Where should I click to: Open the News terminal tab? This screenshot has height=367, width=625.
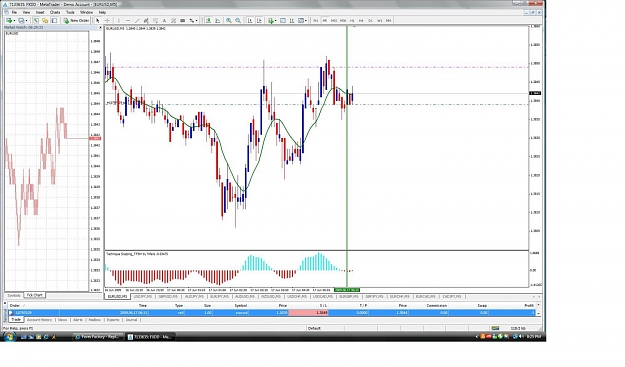coord(63,320)
